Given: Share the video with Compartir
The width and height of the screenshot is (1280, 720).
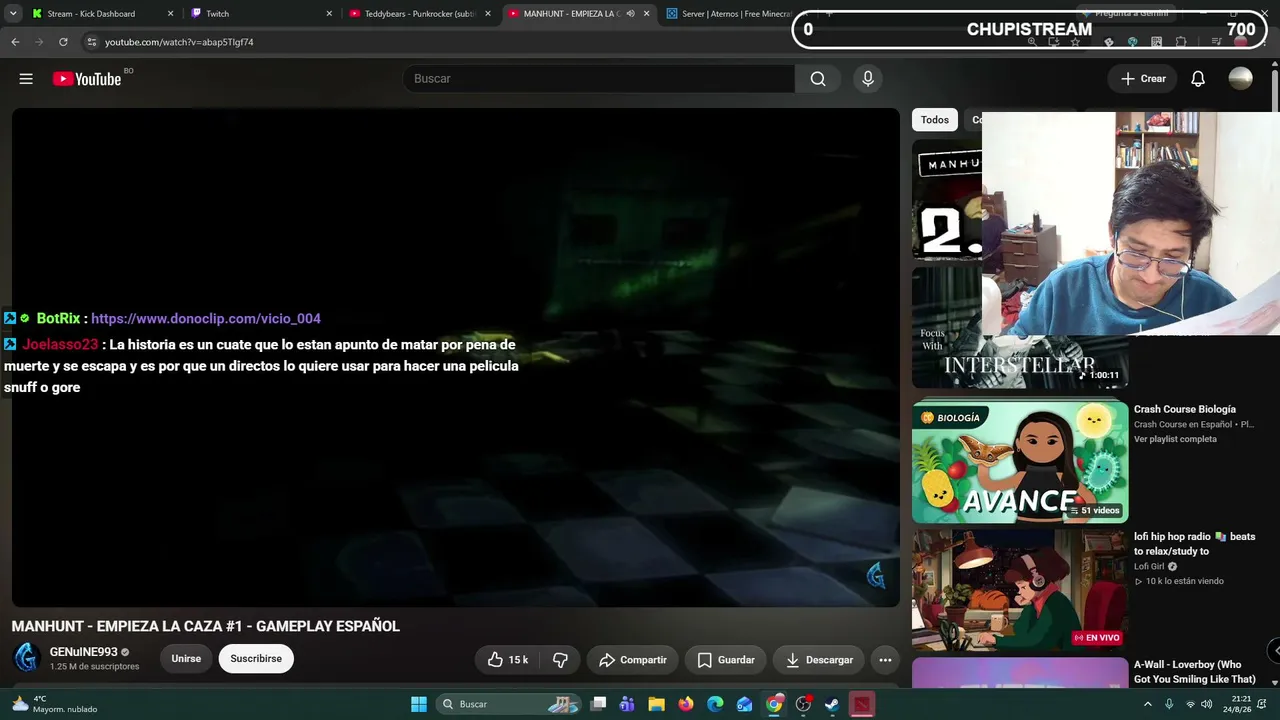Looking at the screenshot, I should [633, 660].
